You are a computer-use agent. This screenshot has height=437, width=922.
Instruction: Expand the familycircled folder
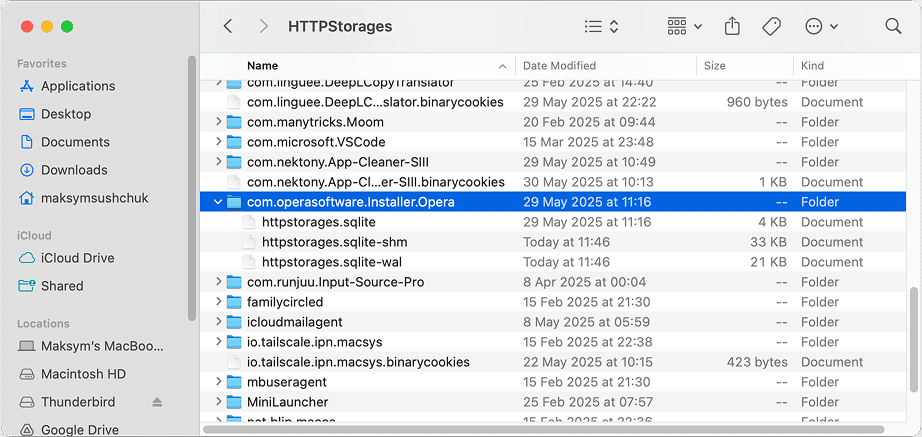coord(218,302)
